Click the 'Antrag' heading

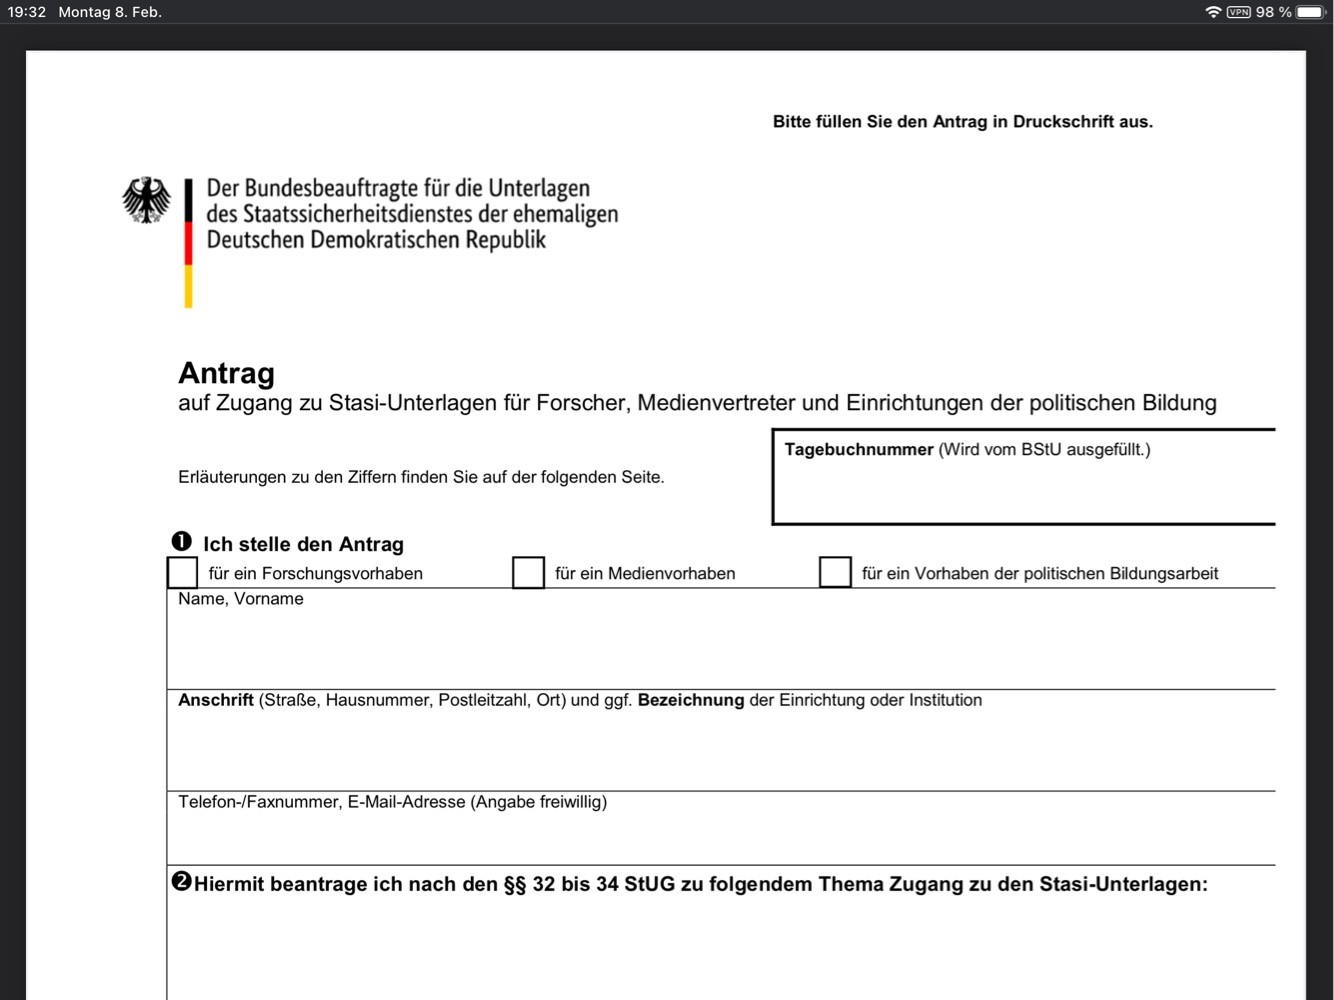[226, 373]
